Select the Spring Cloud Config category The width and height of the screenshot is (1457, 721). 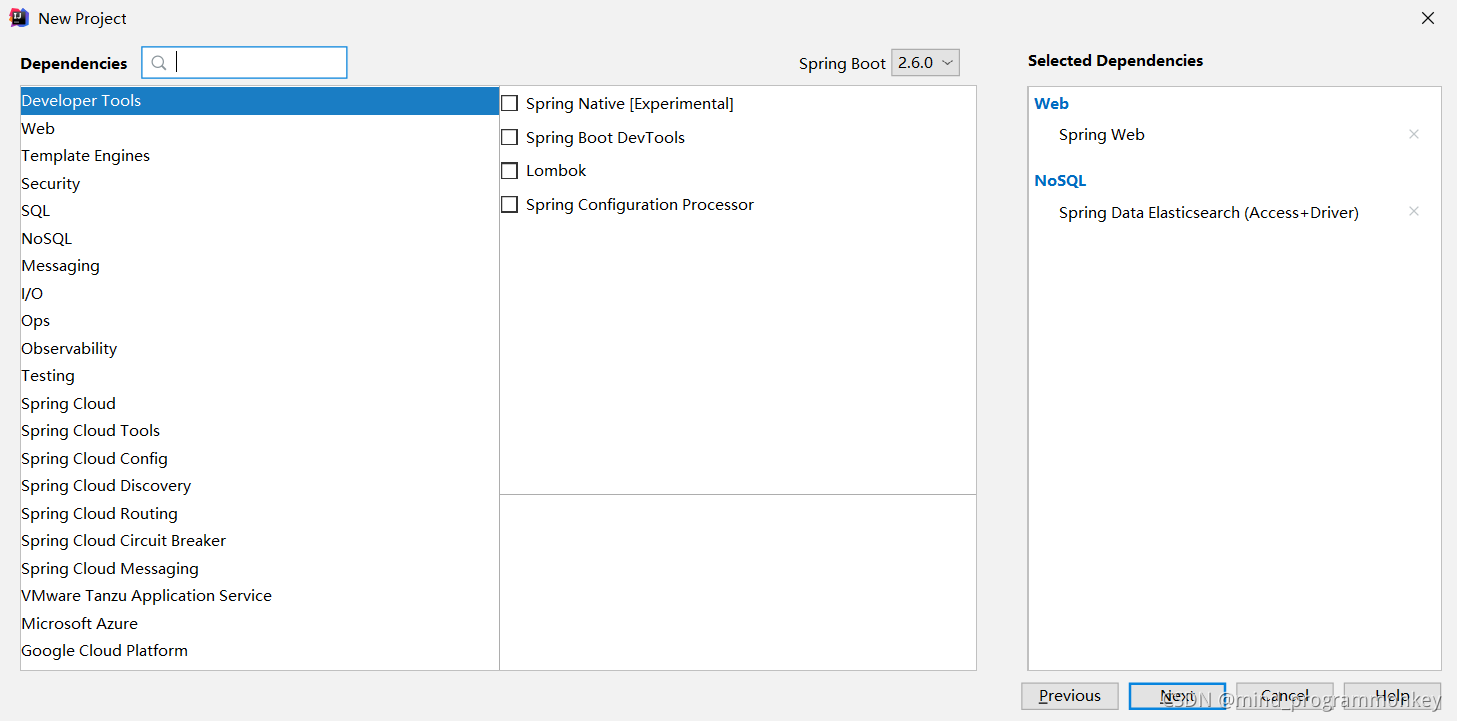260,458
